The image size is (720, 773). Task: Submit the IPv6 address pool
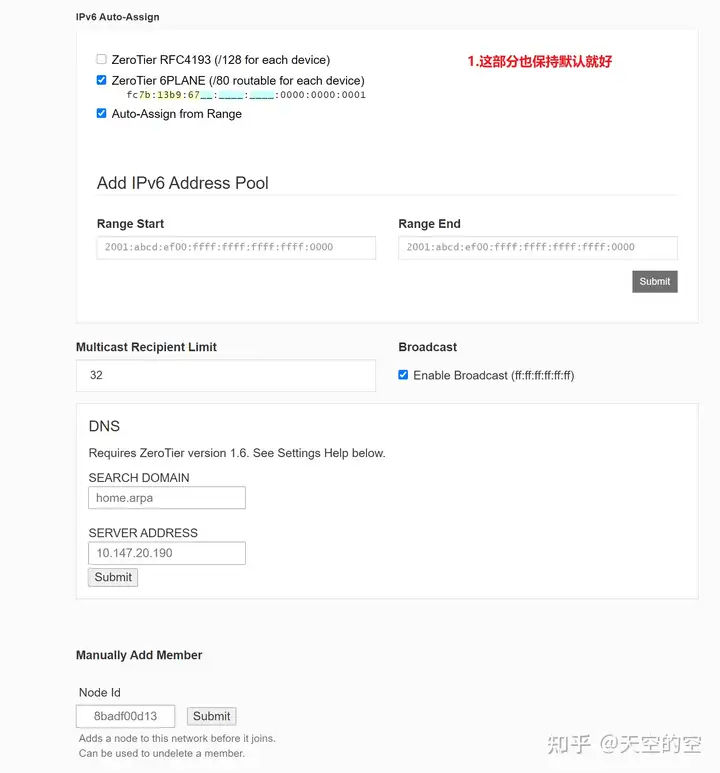655,281
